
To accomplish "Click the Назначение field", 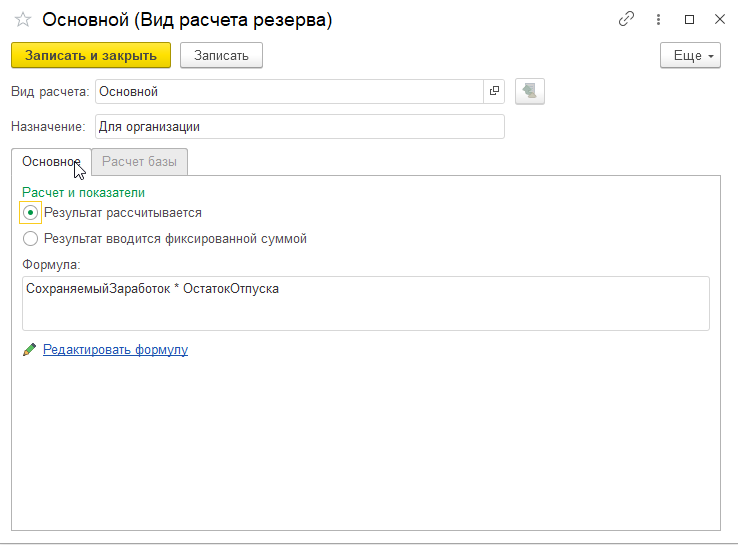I will coord(300,127).
